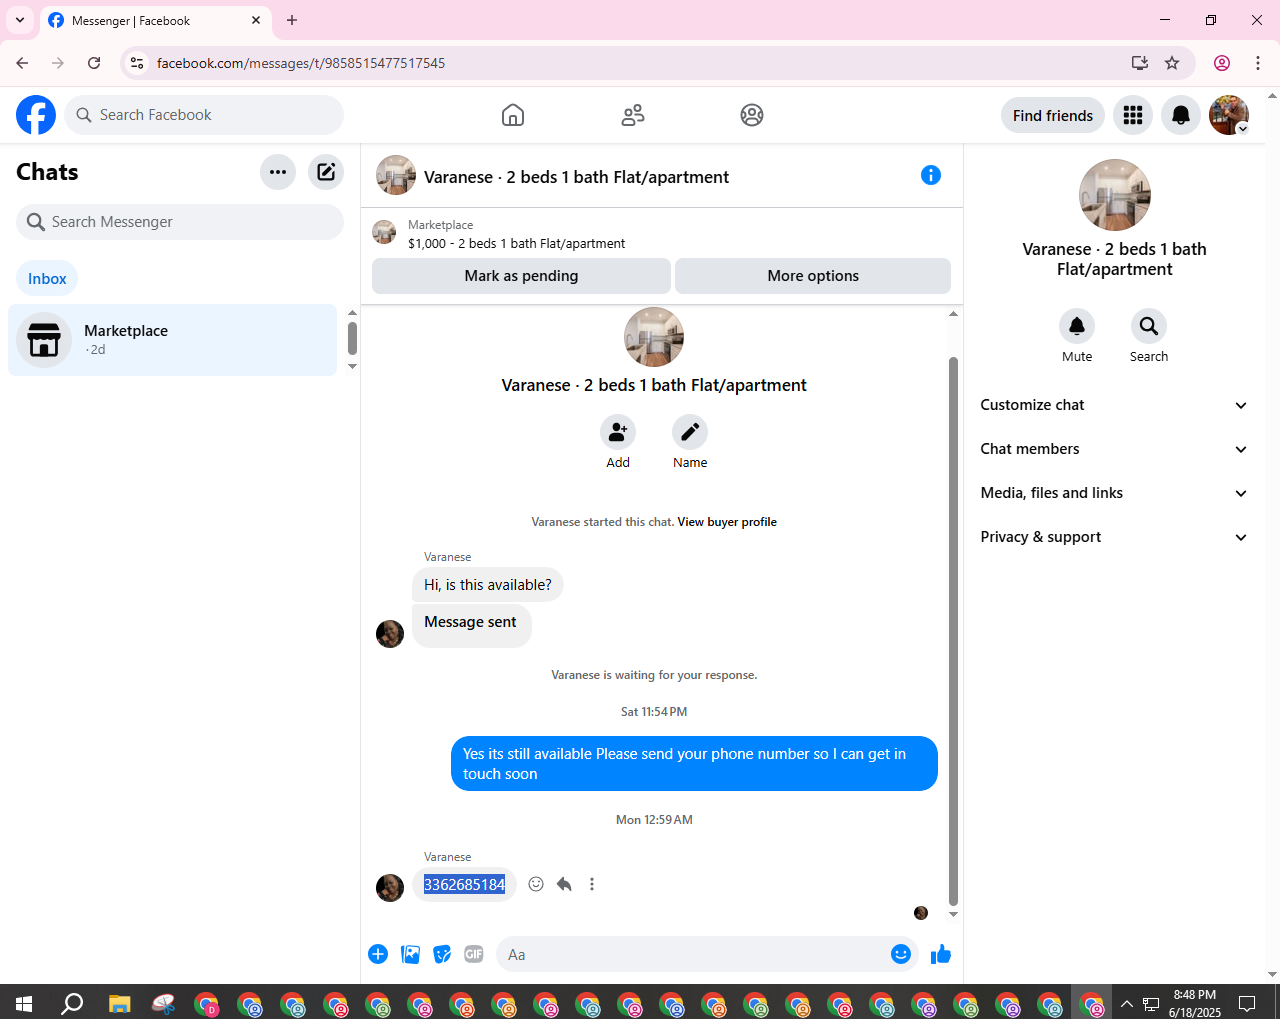Open the emoji picker in message box
Image resolution: width=1280 pixels, height=1019 pixels.
(x=901, y=954)
